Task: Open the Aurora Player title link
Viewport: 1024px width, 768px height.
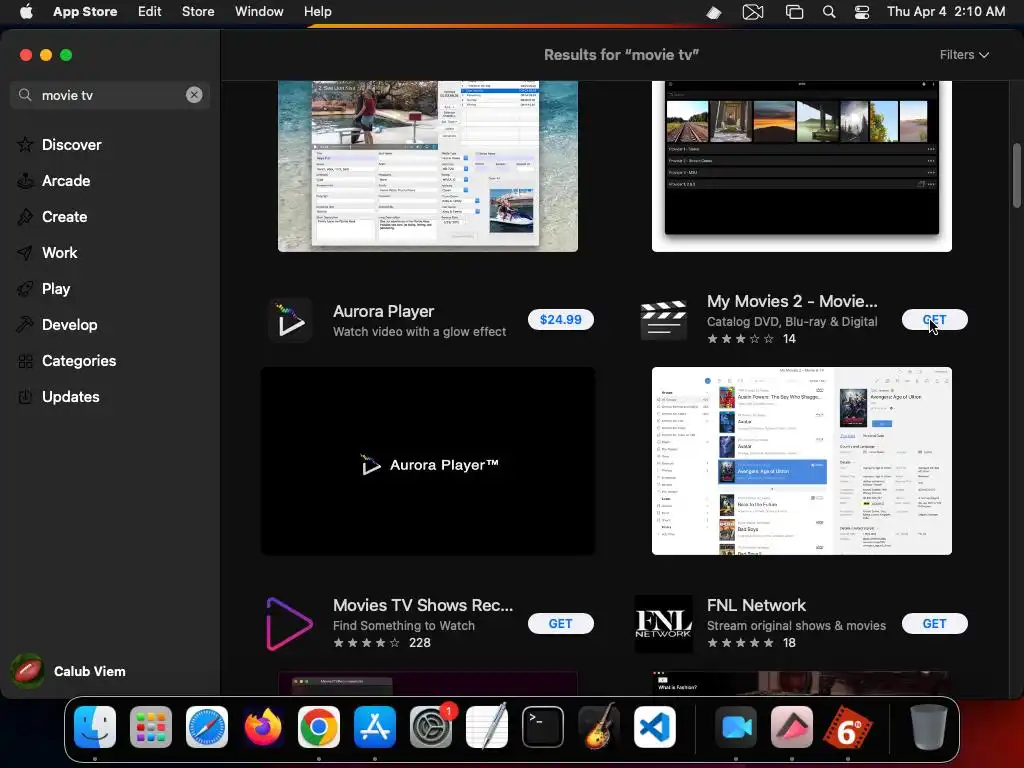Action: tap(383, 312)
